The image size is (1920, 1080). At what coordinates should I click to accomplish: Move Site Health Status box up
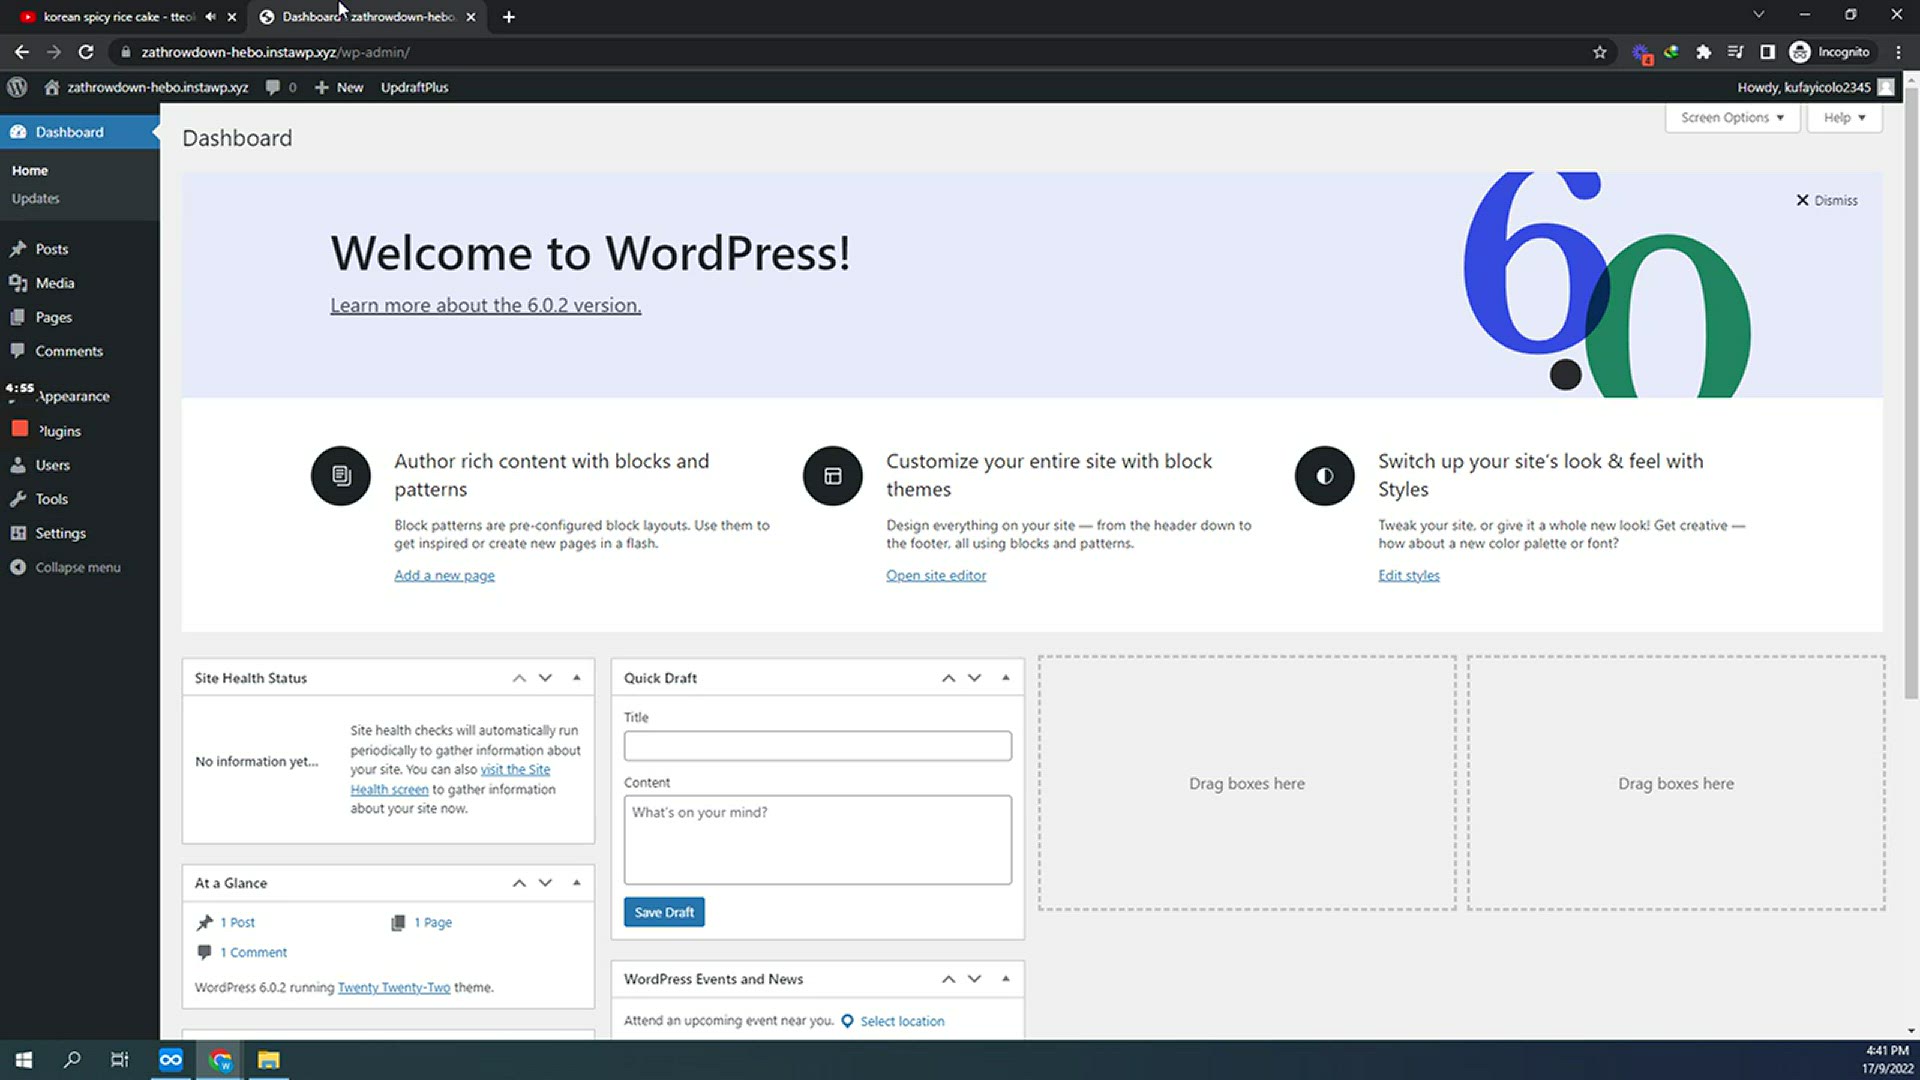[519, 678]
